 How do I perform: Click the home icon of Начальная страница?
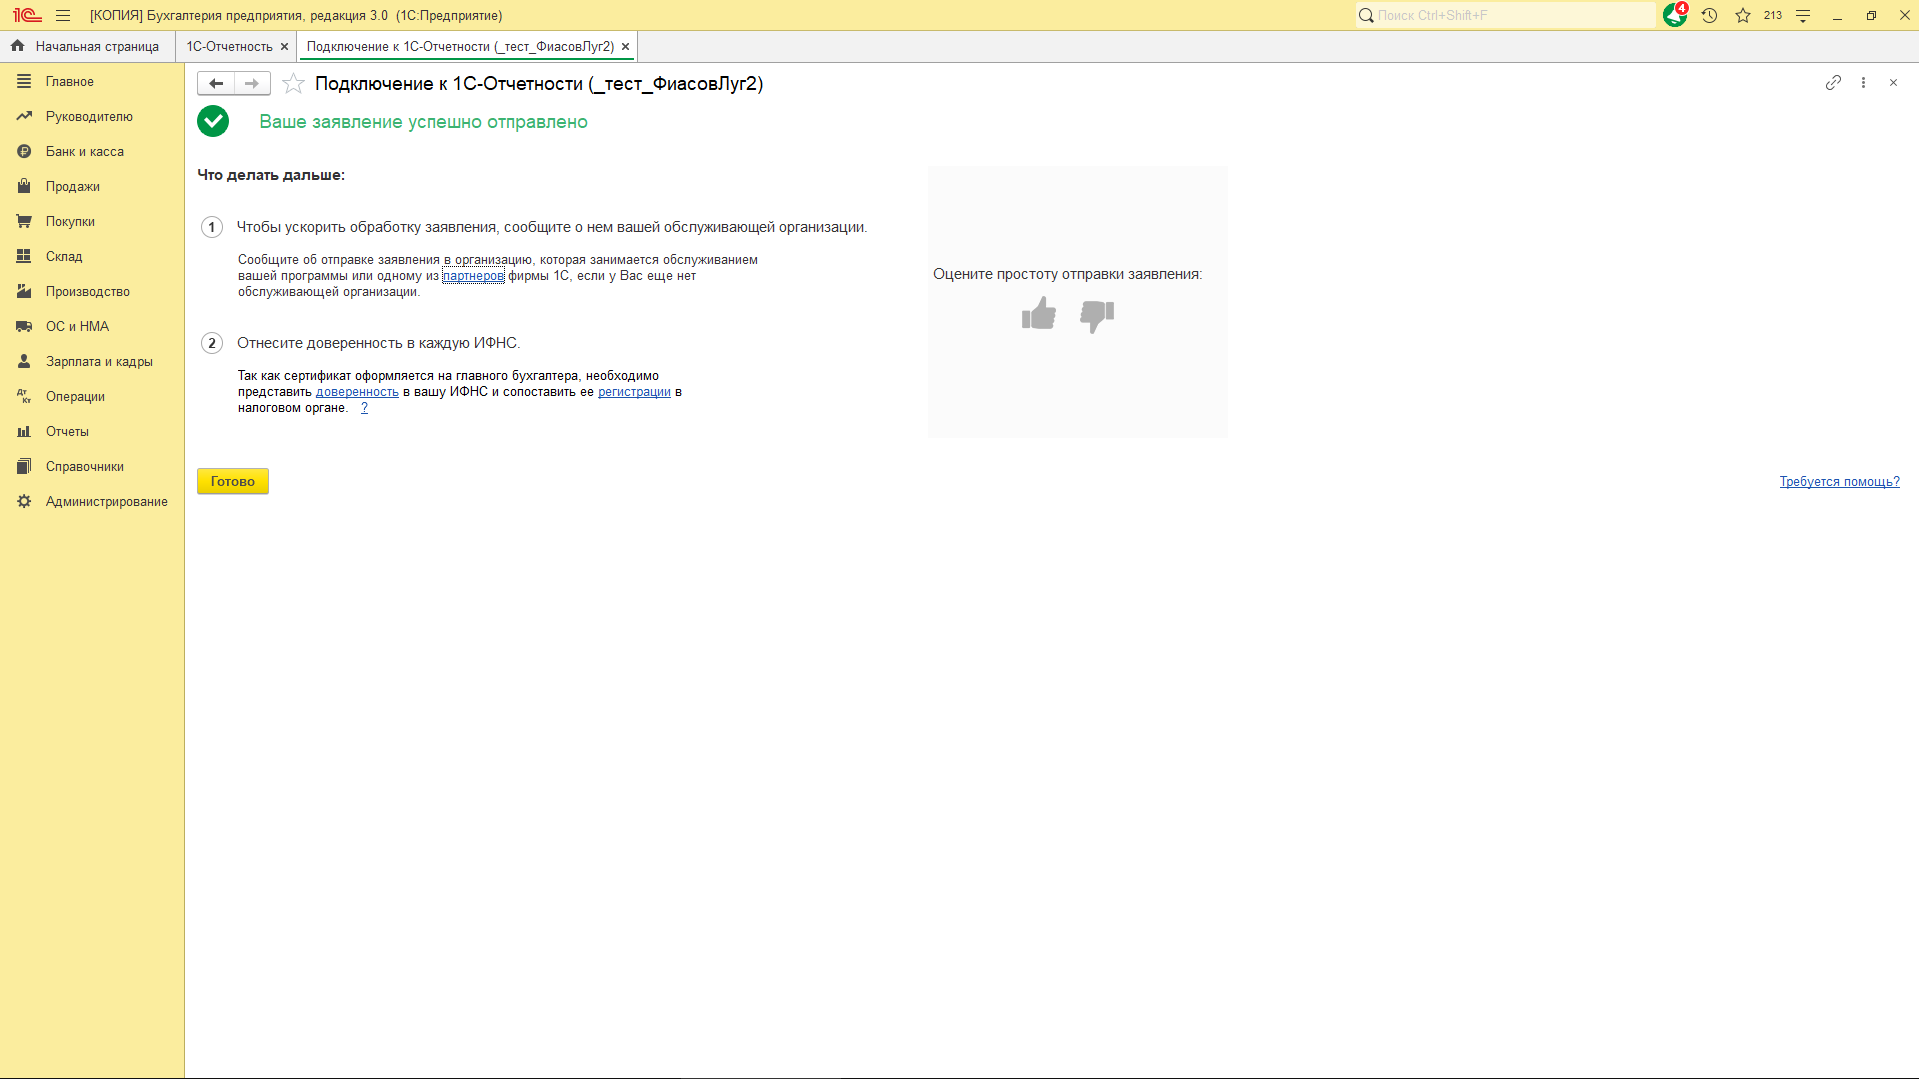click(17, 46)
